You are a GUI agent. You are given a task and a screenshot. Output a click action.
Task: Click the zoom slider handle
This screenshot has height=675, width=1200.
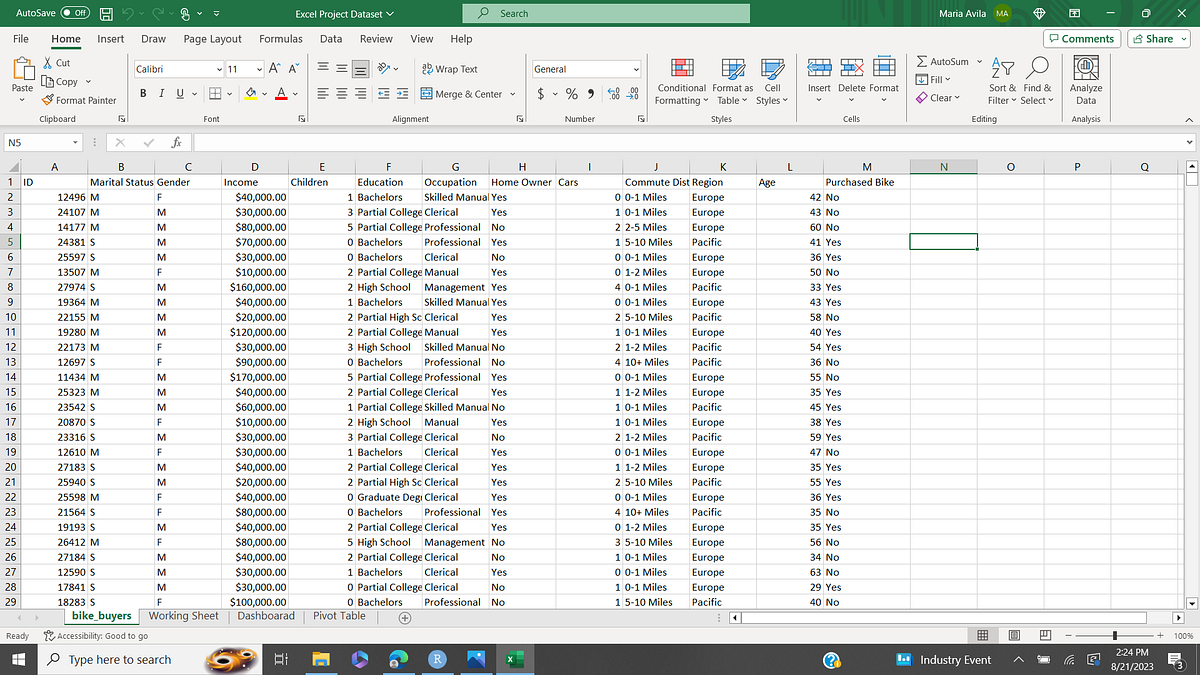point(1115,635)
